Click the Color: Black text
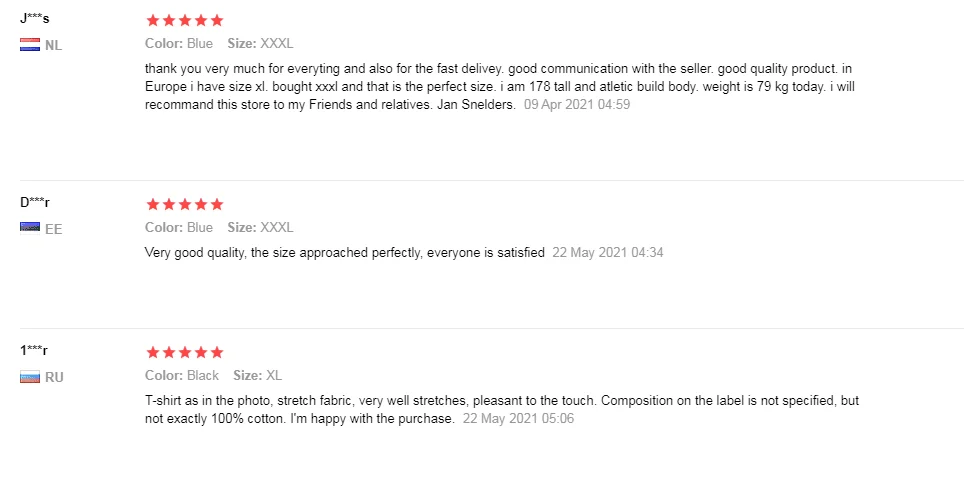 coord(182,376)
